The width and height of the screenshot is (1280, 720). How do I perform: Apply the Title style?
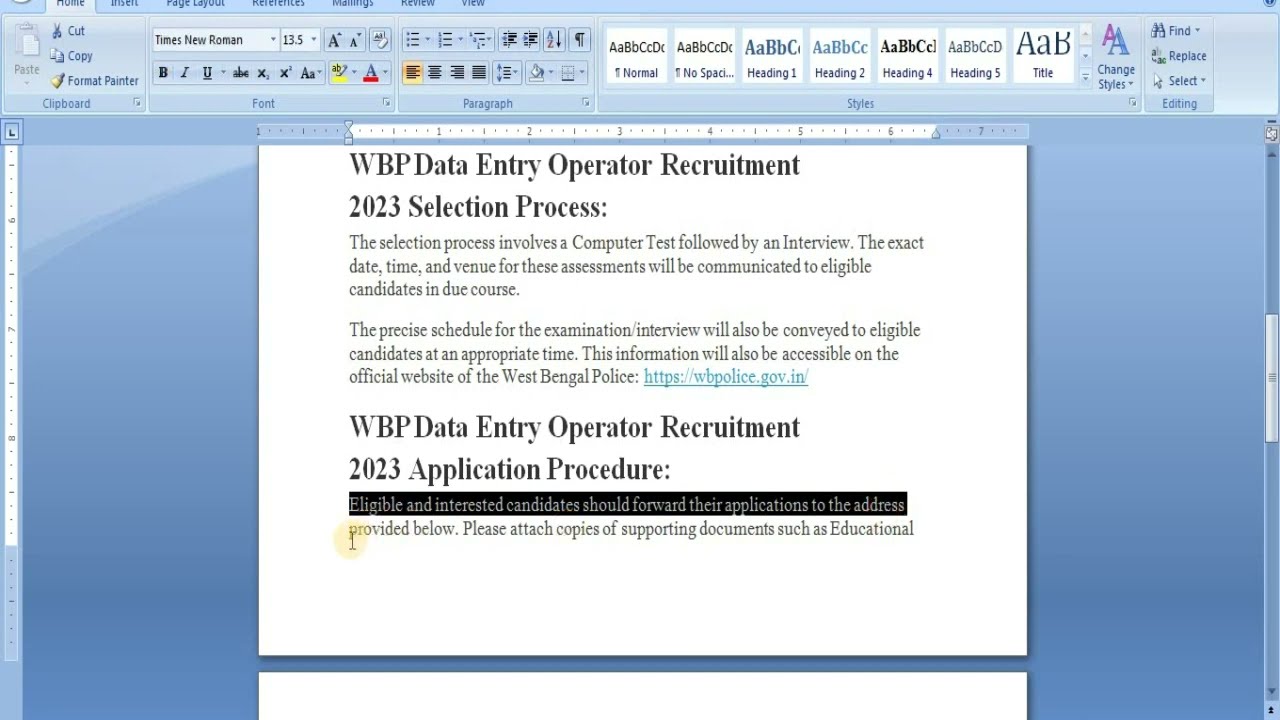tap(1043, 56)
